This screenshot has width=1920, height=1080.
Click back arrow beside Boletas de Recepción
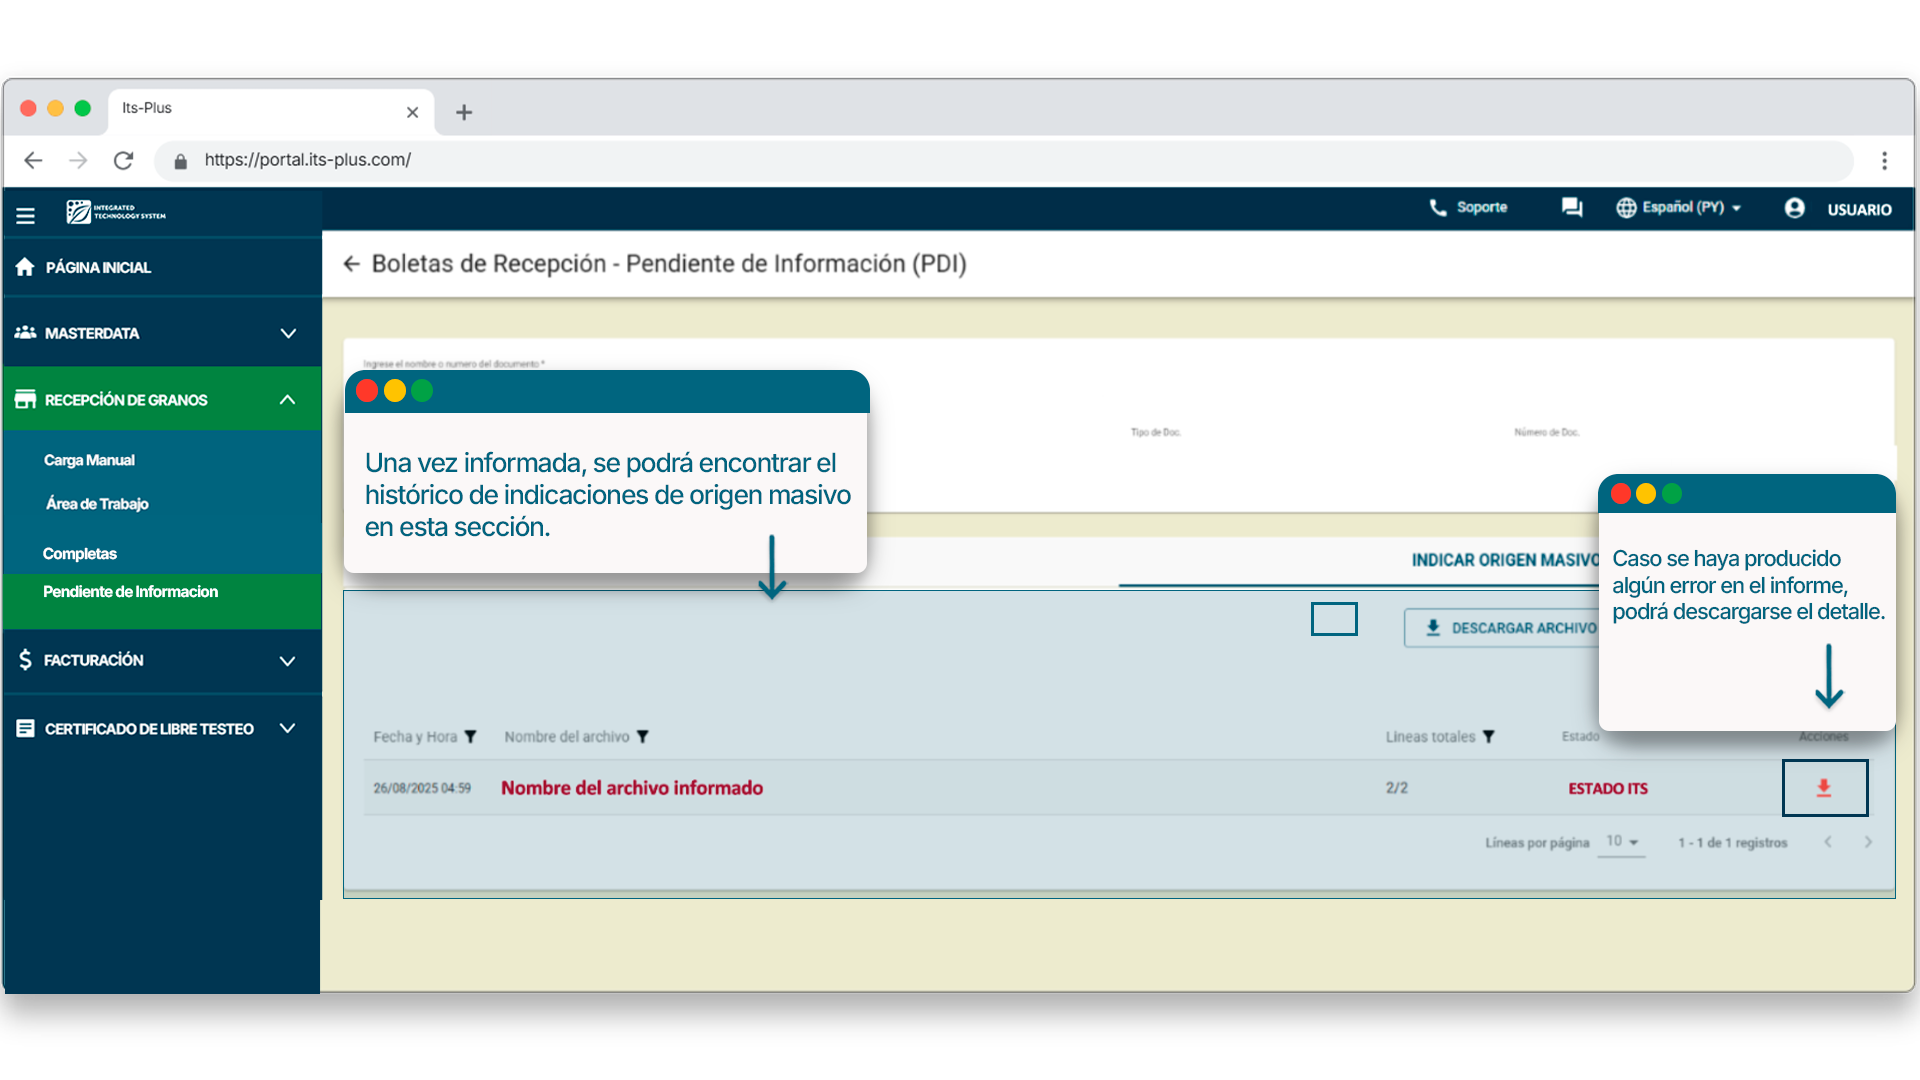pyautogui.click(x=351, y=264)
